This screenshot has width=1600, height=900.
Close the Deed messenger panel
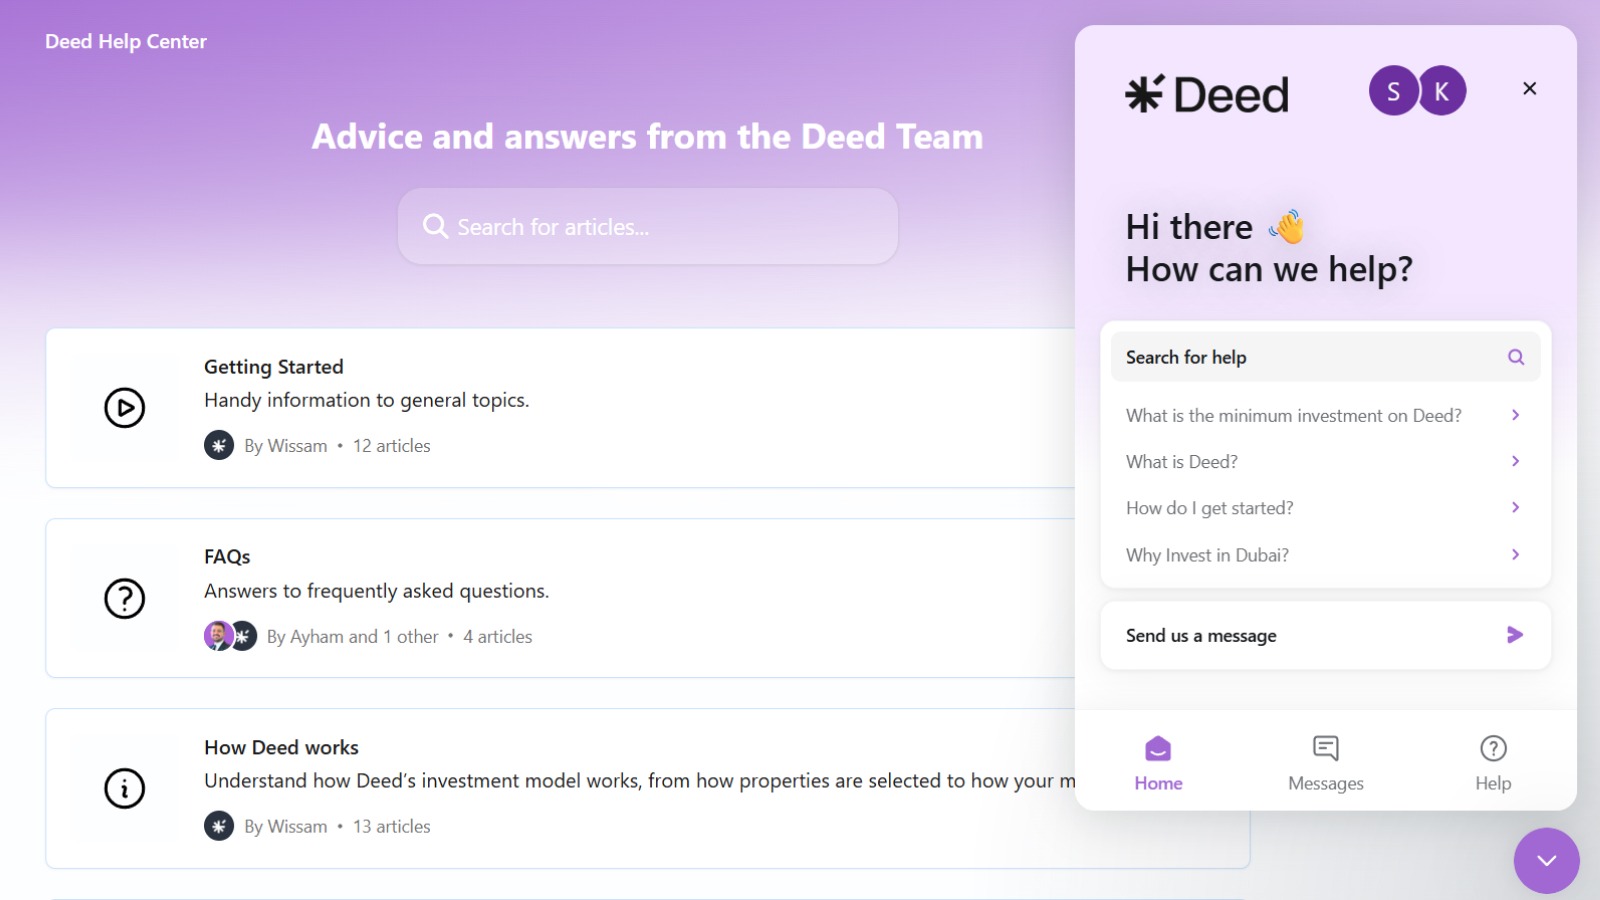point(1529,89)
